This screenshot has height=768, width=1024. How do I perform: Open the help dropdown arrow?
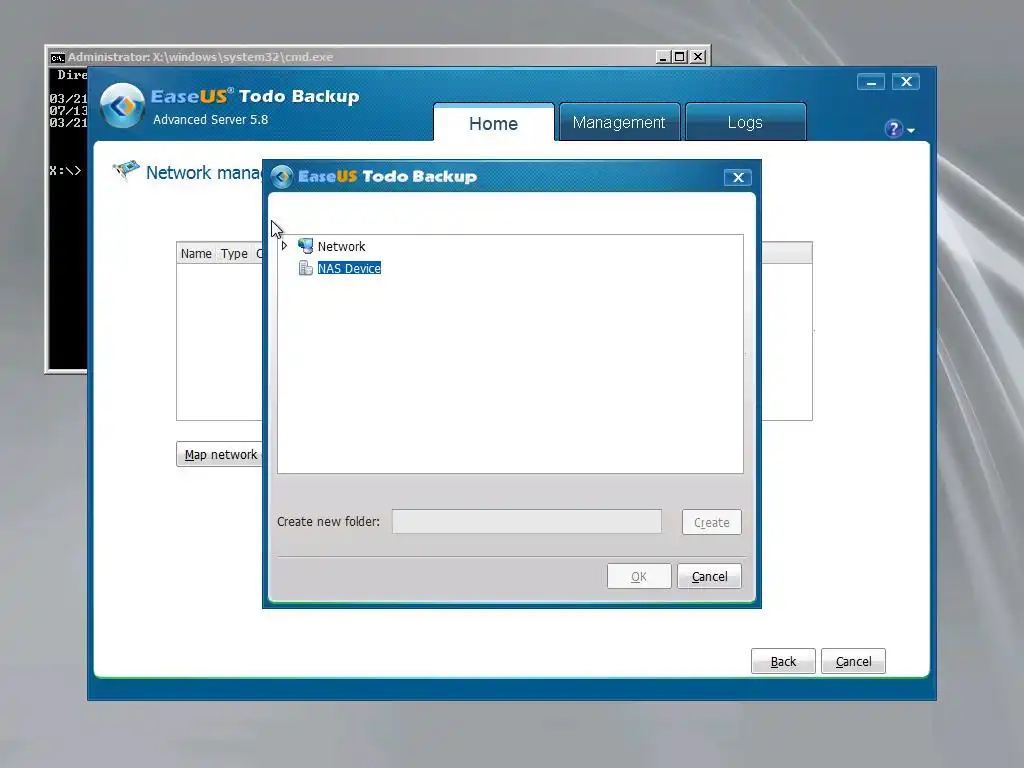[x=910, y=131]
